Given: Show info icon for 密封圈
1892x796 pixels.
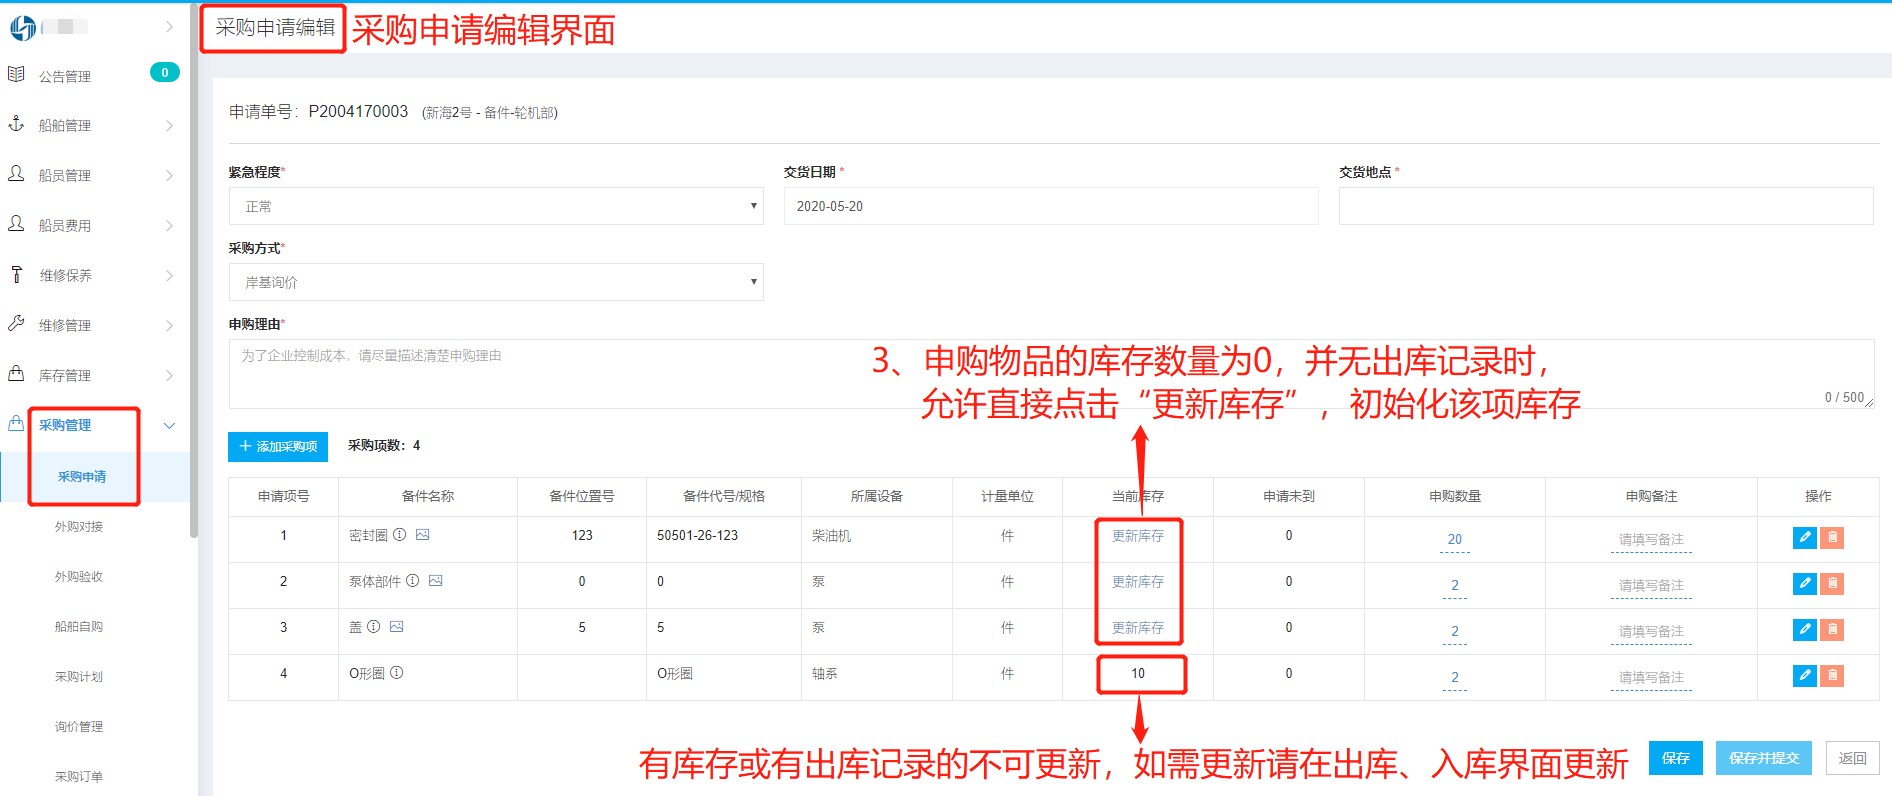Looking at the screenshot, I should click(400, 535).
